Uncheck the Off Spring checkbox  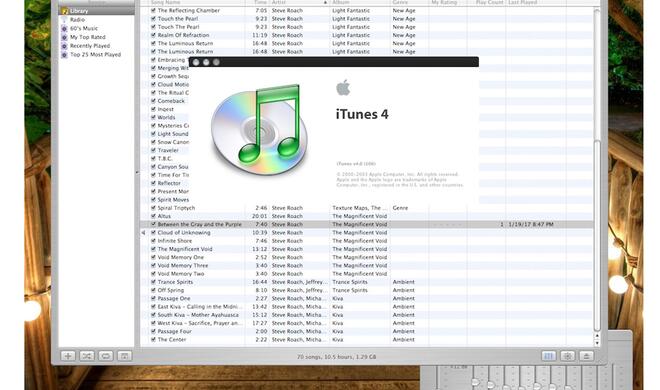(153, 290)
